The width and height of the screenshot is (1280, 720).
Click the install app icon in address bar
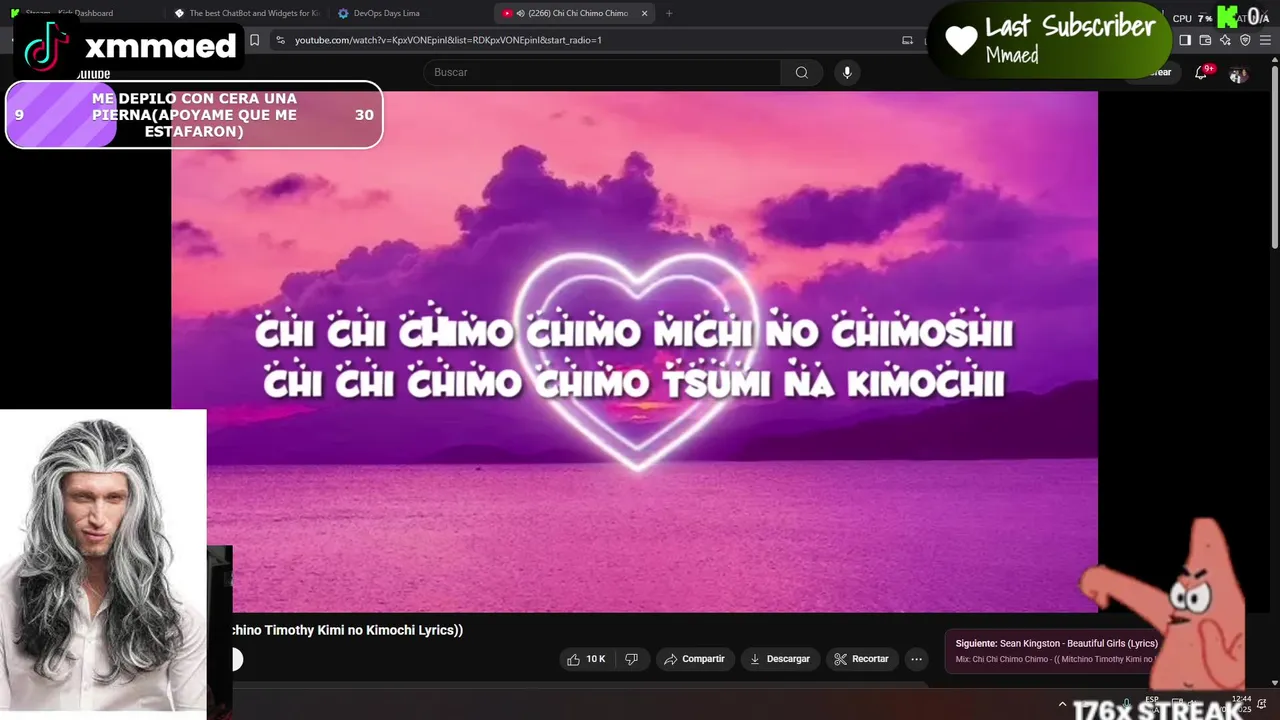pos(907,40)
